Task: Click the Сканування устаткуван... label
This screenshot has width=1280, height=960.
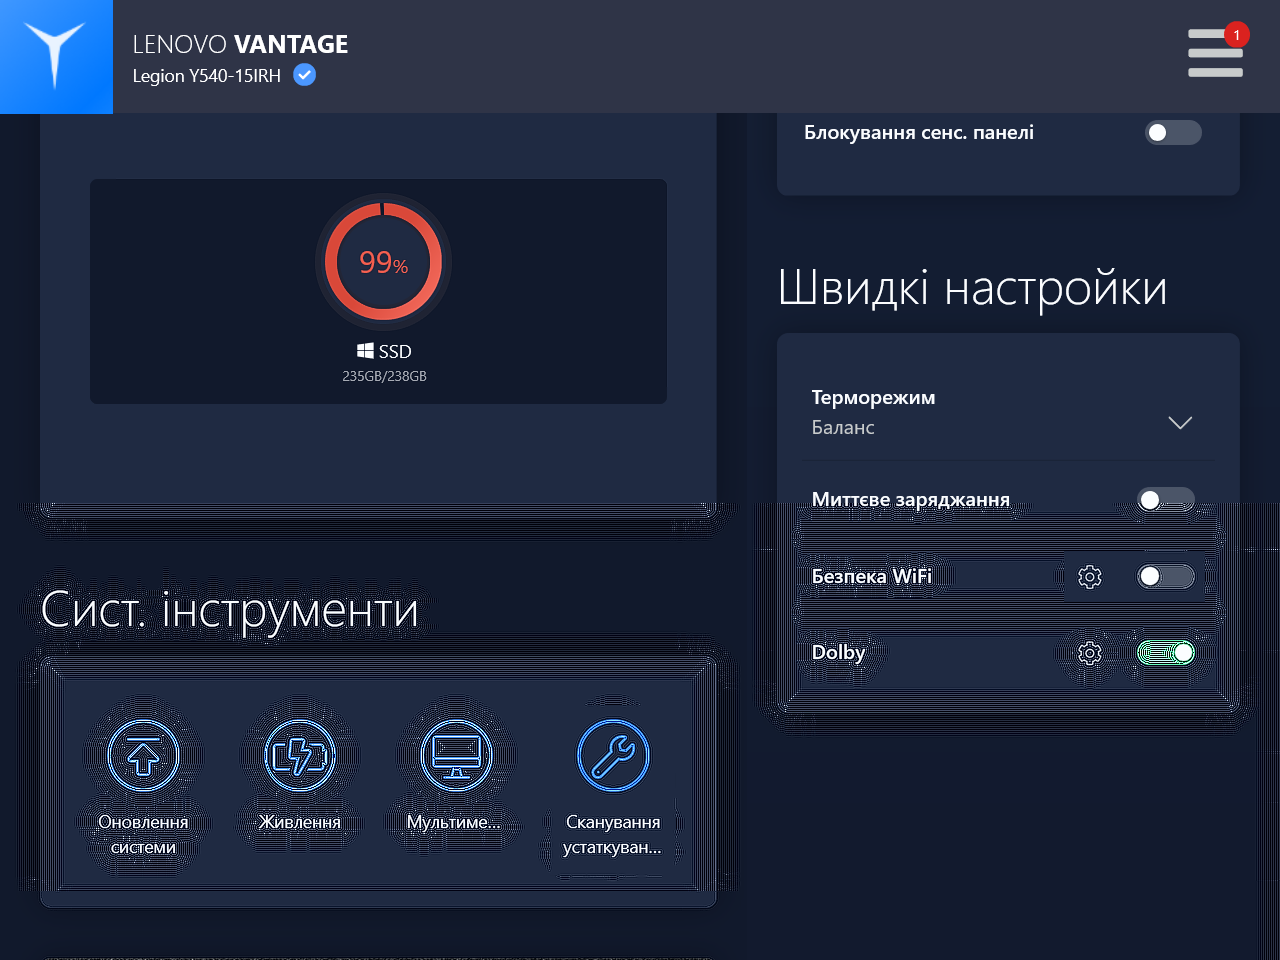Action: pyautogui.click(x=613, y=835)
